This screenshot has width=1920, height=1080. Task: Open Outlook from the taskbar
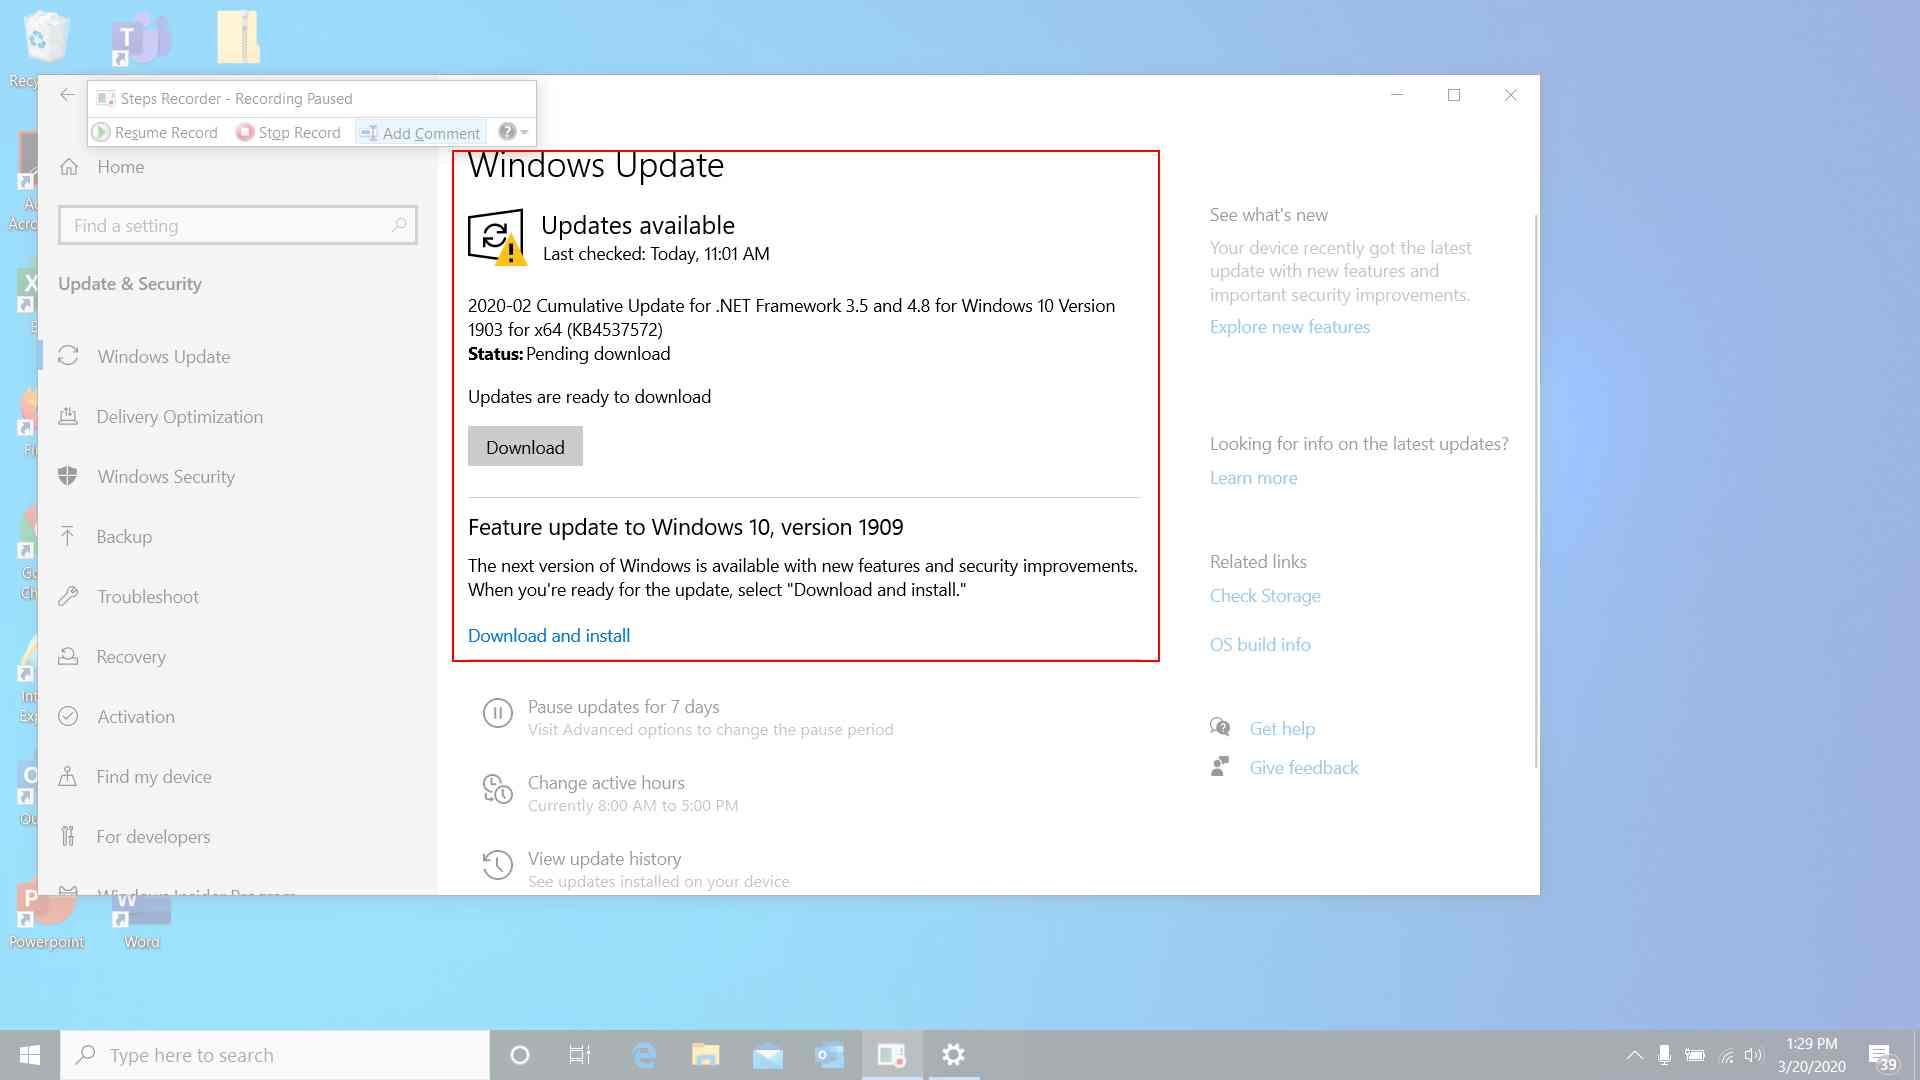coord(829,1055)
